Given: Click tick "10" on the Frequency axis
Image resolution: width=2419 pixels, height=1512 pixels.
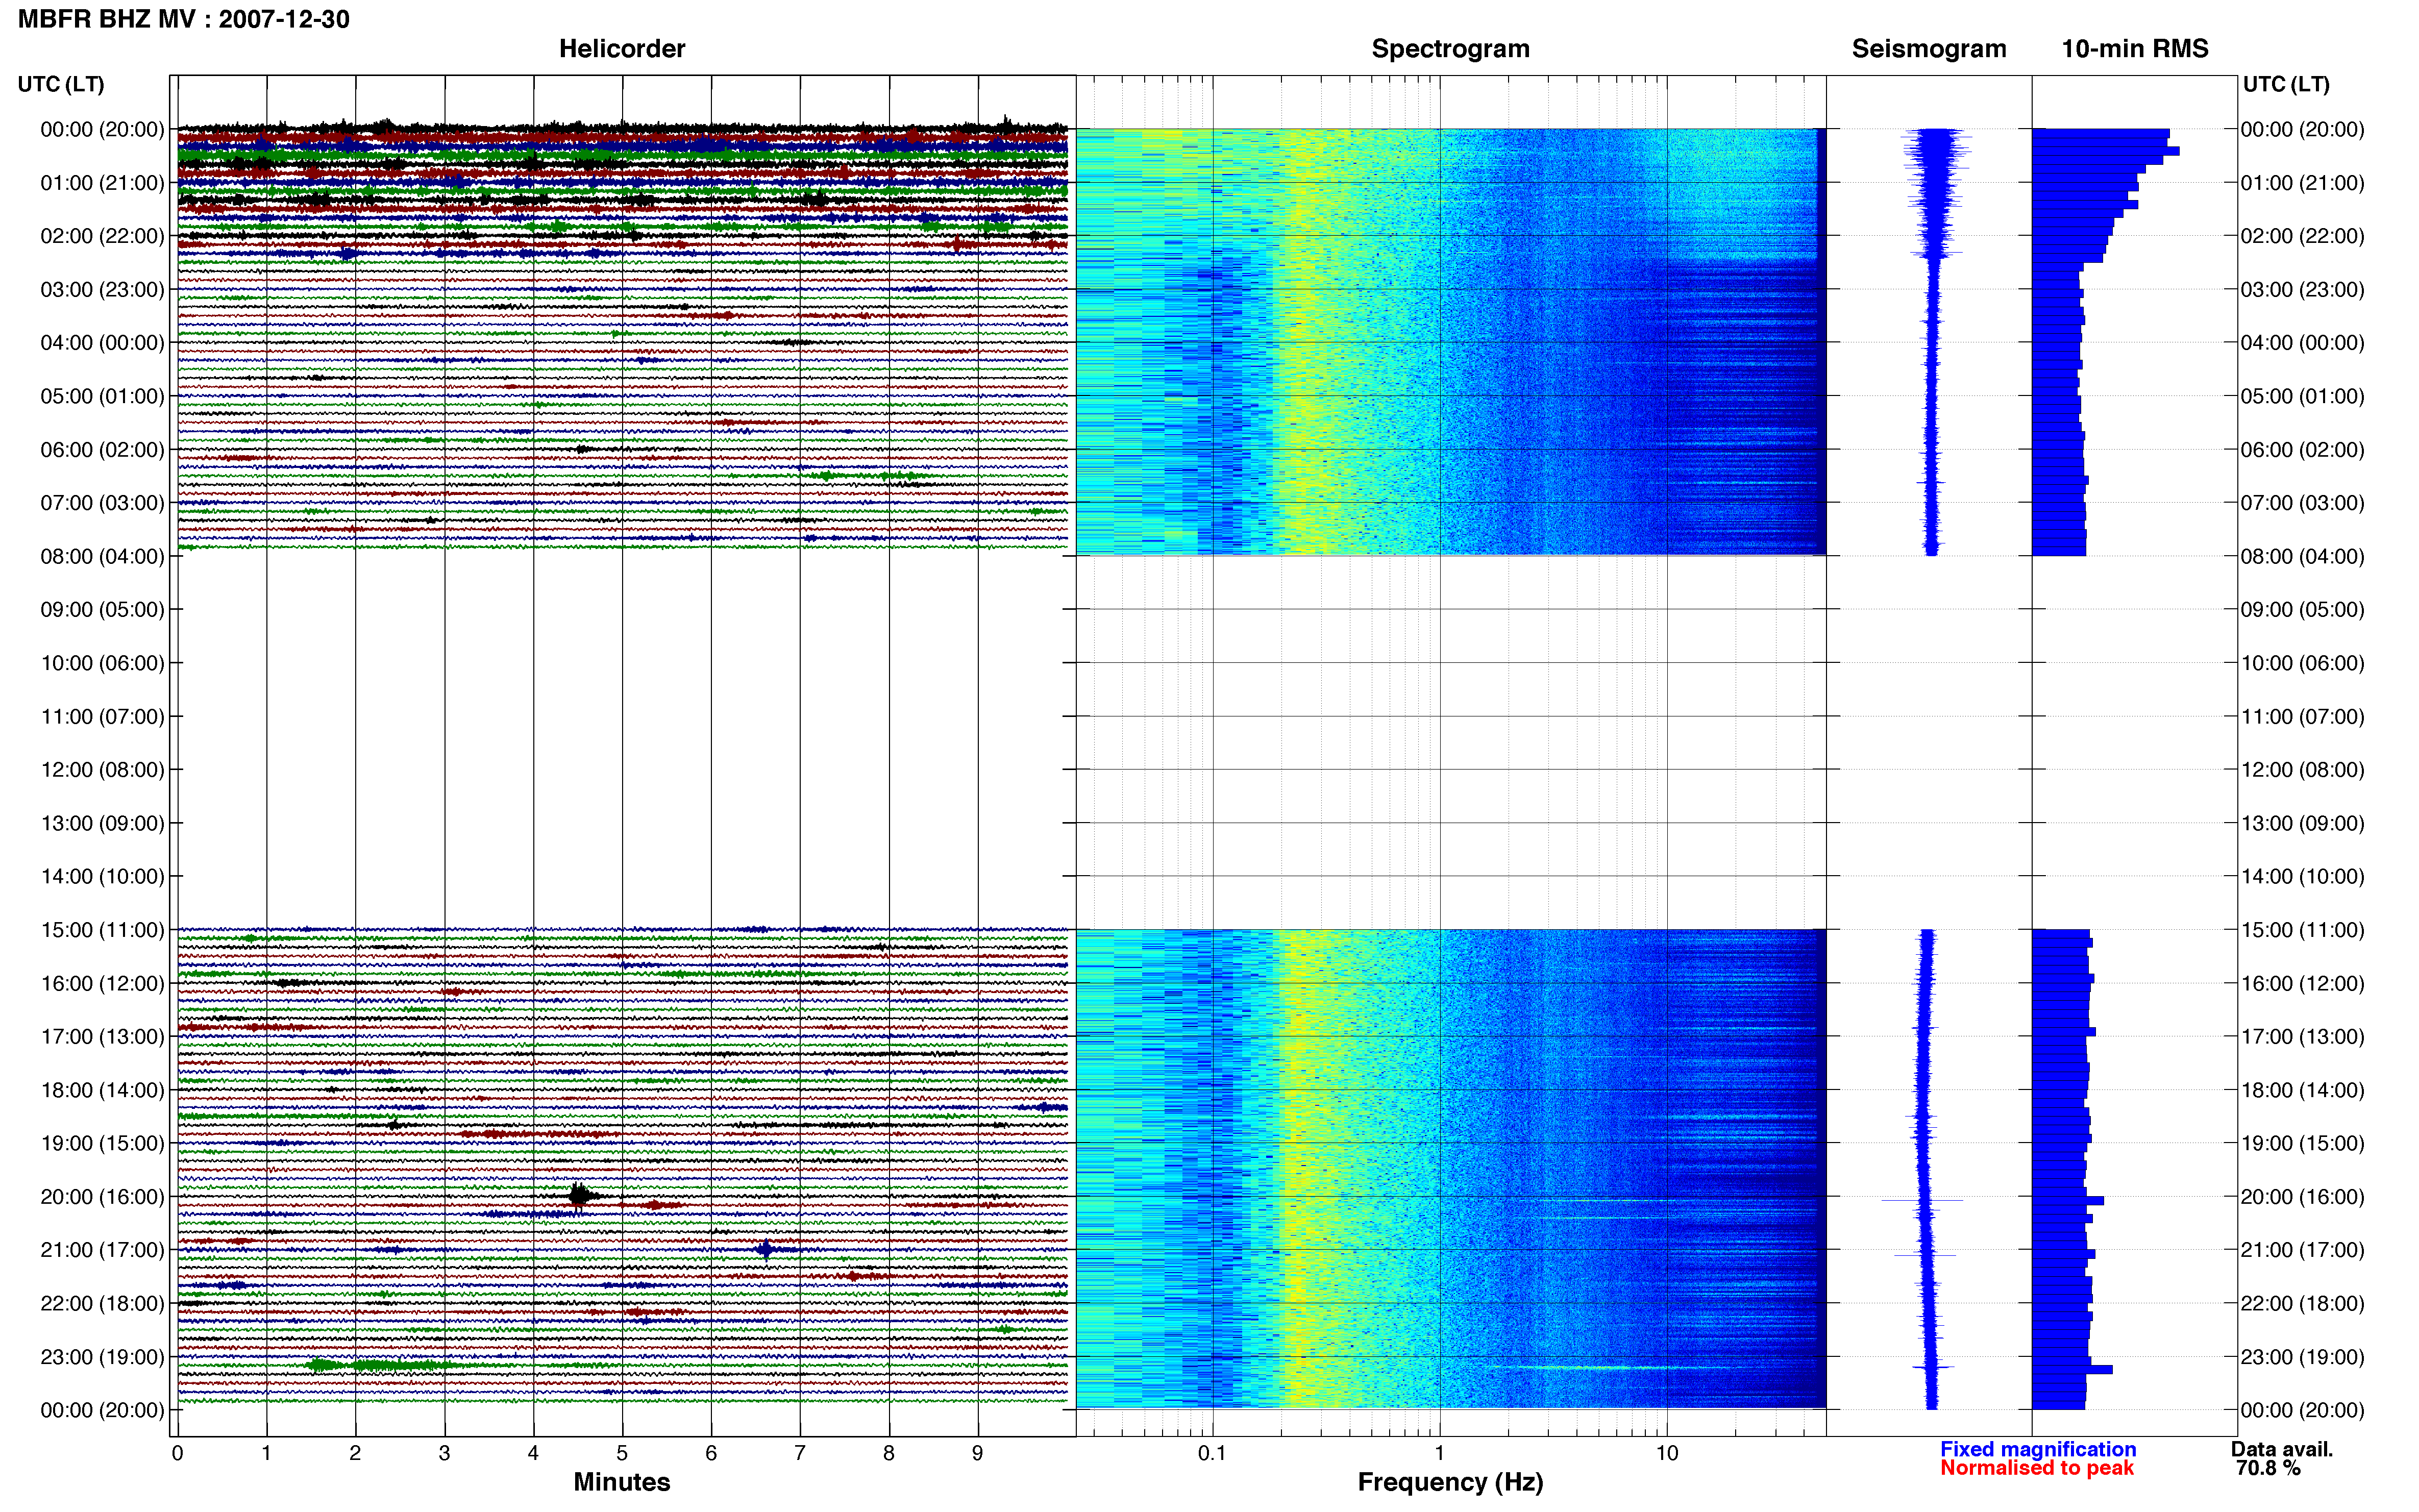Looking at the screenshot, I should (x=1666, y=1453).
